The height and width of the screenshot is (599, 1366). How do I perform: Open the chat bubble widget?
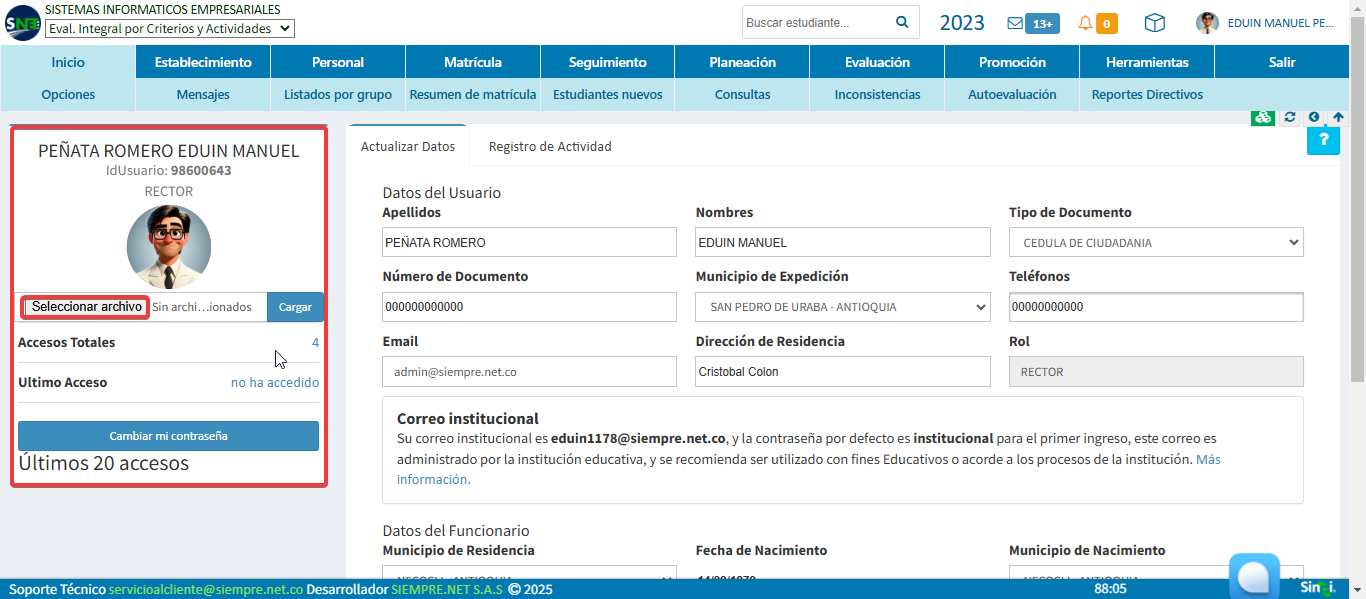pos(1254,577)
